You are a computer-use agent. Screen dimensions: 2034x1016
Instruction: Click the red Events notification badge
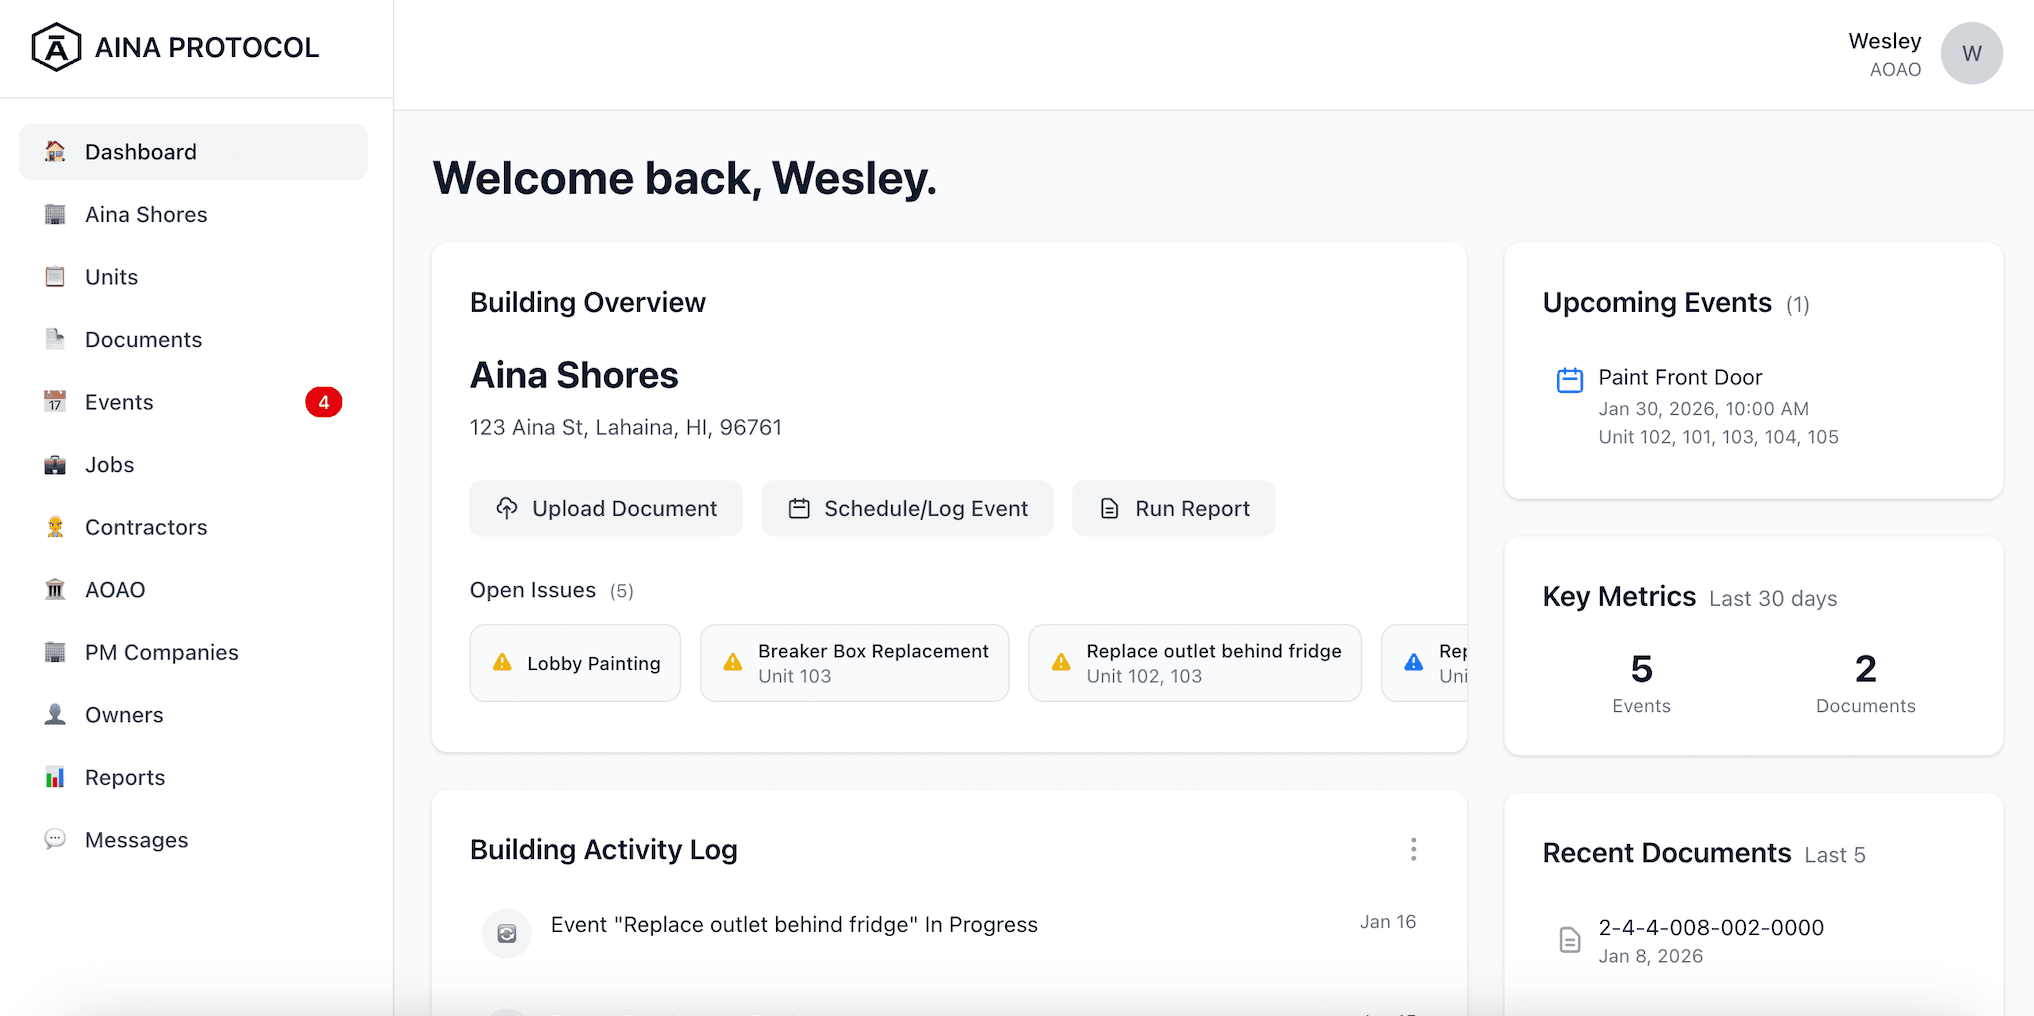[x=324, y=402]
